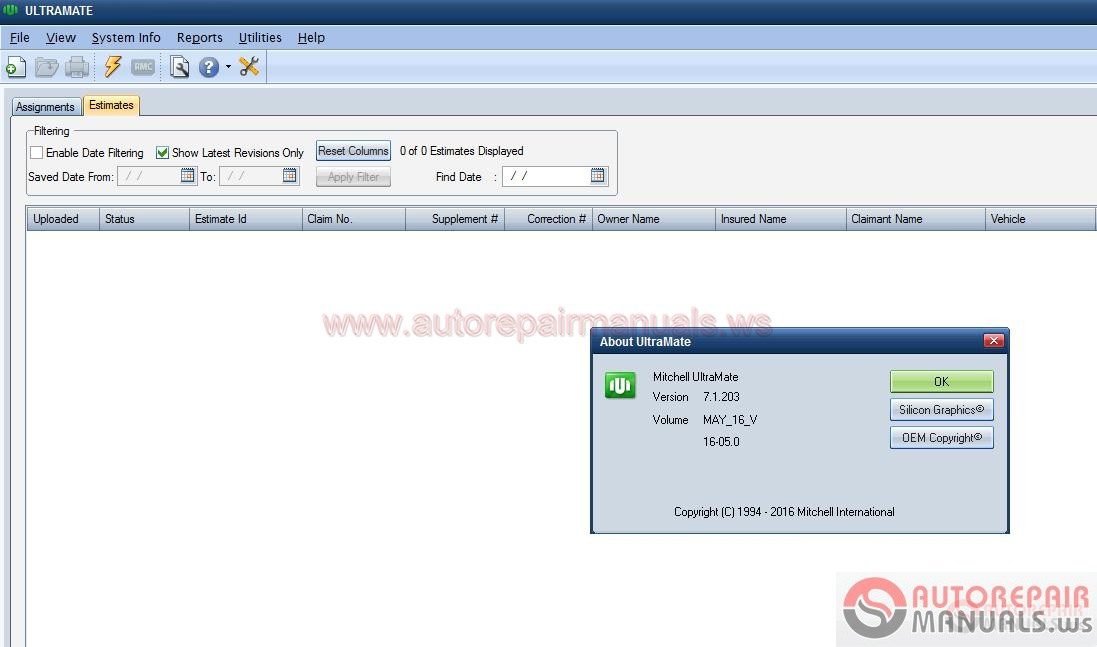This screenshot has width=1097, height=647.
Task: Click the volume text MAY_16_V
Action: point(730,420)
